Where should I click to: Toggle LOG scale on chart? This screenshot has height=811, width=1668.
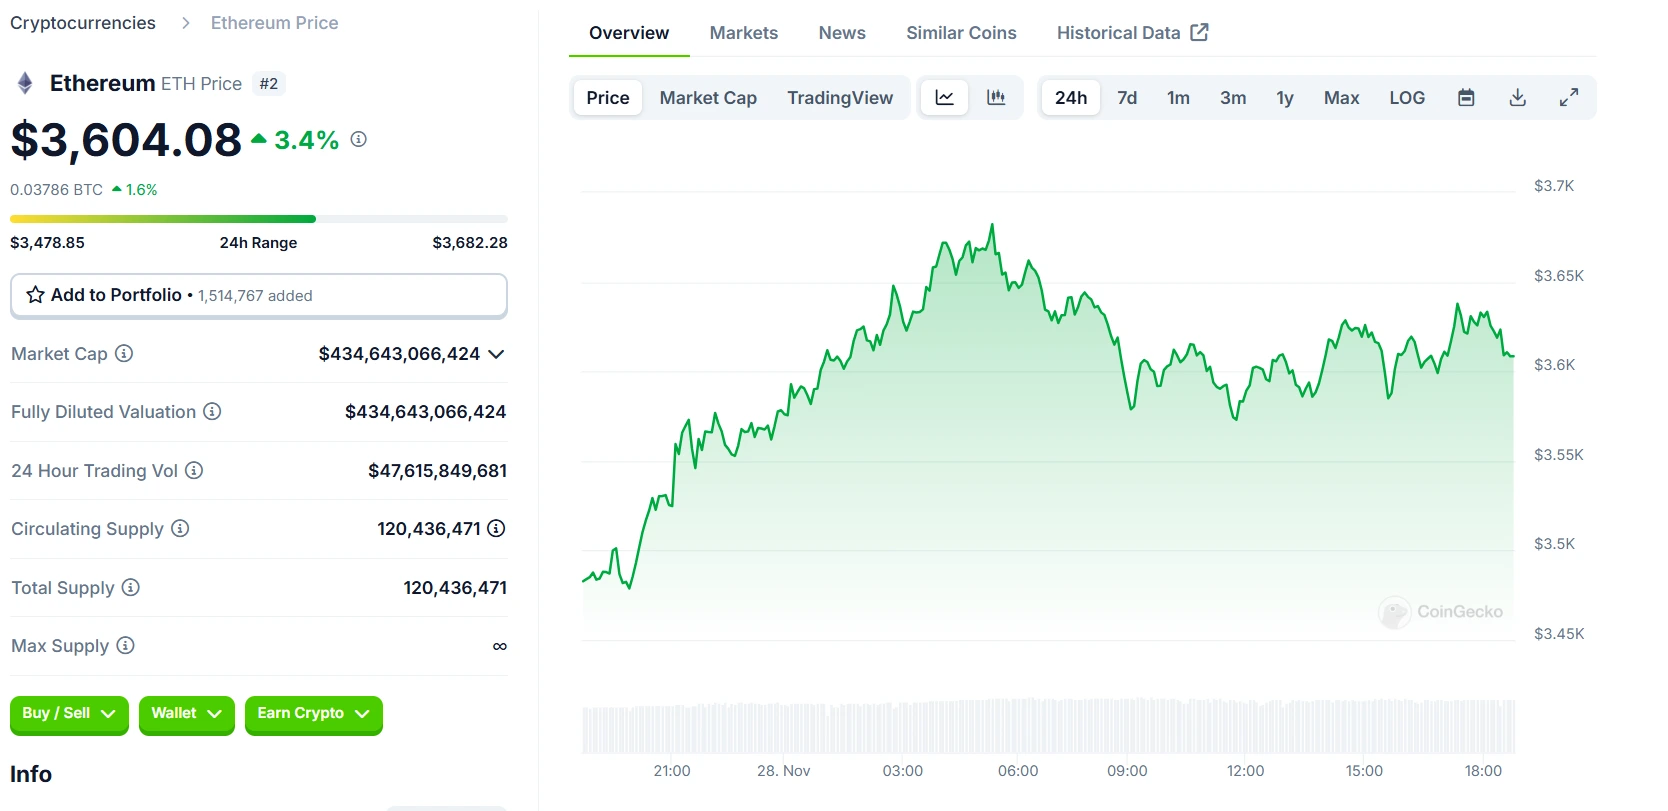click(x=1407, y=97)
